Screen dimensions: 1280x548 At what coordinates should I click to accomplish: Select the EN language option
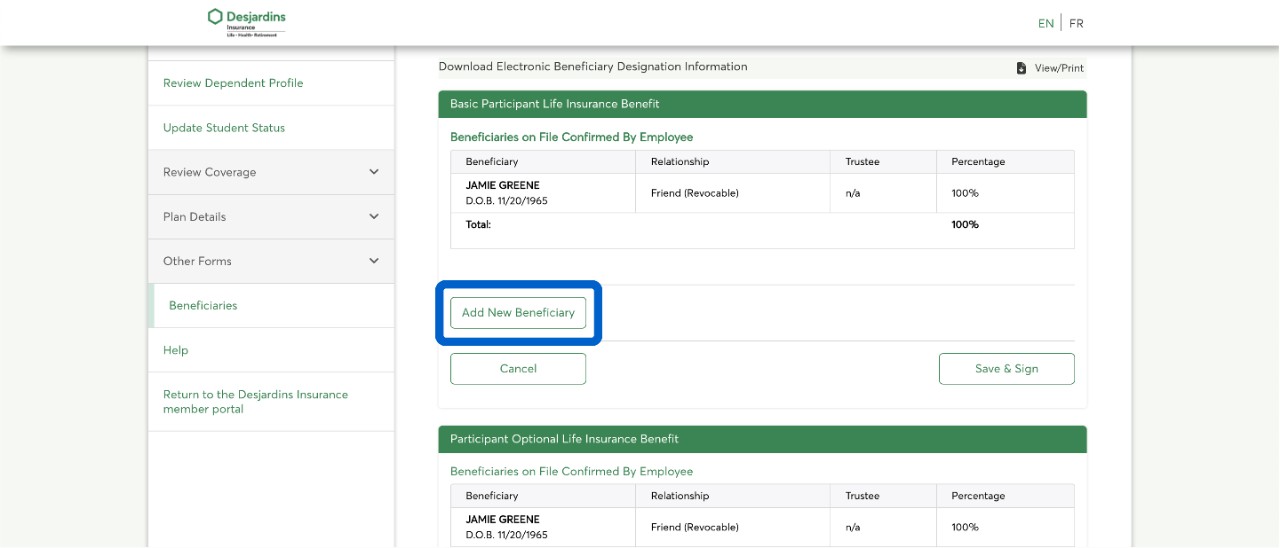[x=1045, y=23]
